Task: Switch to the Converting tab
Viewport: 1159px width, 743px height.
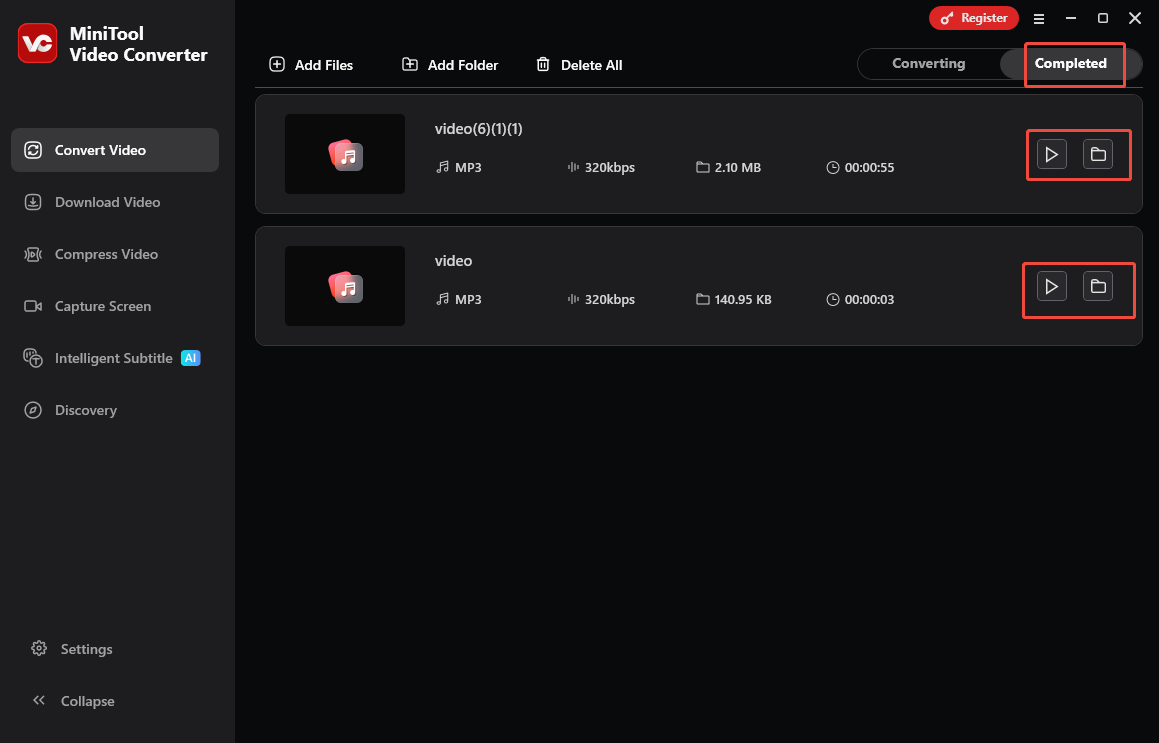Action: point(928,63)
